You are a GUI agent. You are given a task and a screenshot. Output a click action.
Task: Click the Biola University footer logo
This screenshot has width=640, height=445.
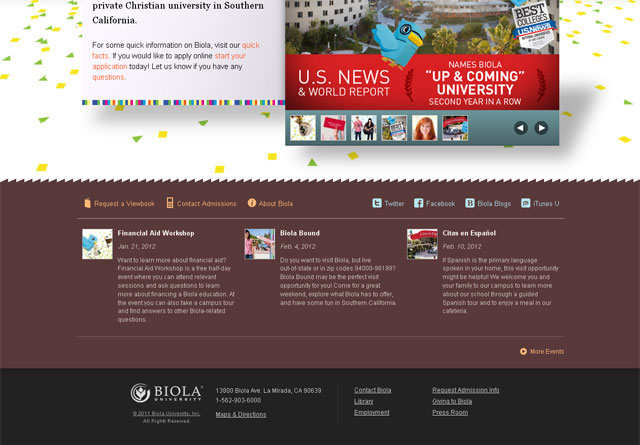[x=166, y=394]
